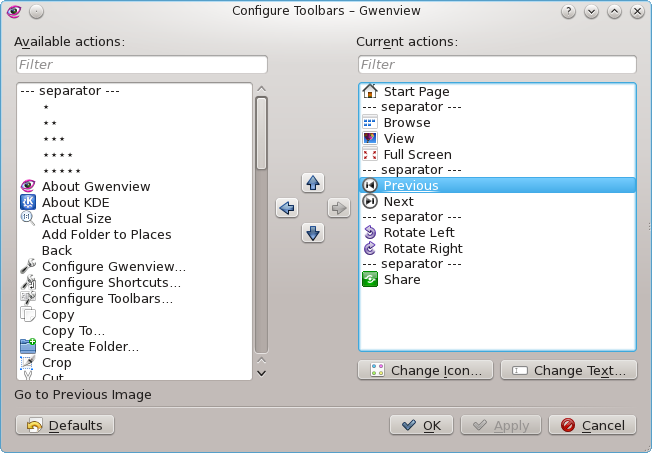Choose Start Page in current actions
652x453 pixels.
[416, 91]
